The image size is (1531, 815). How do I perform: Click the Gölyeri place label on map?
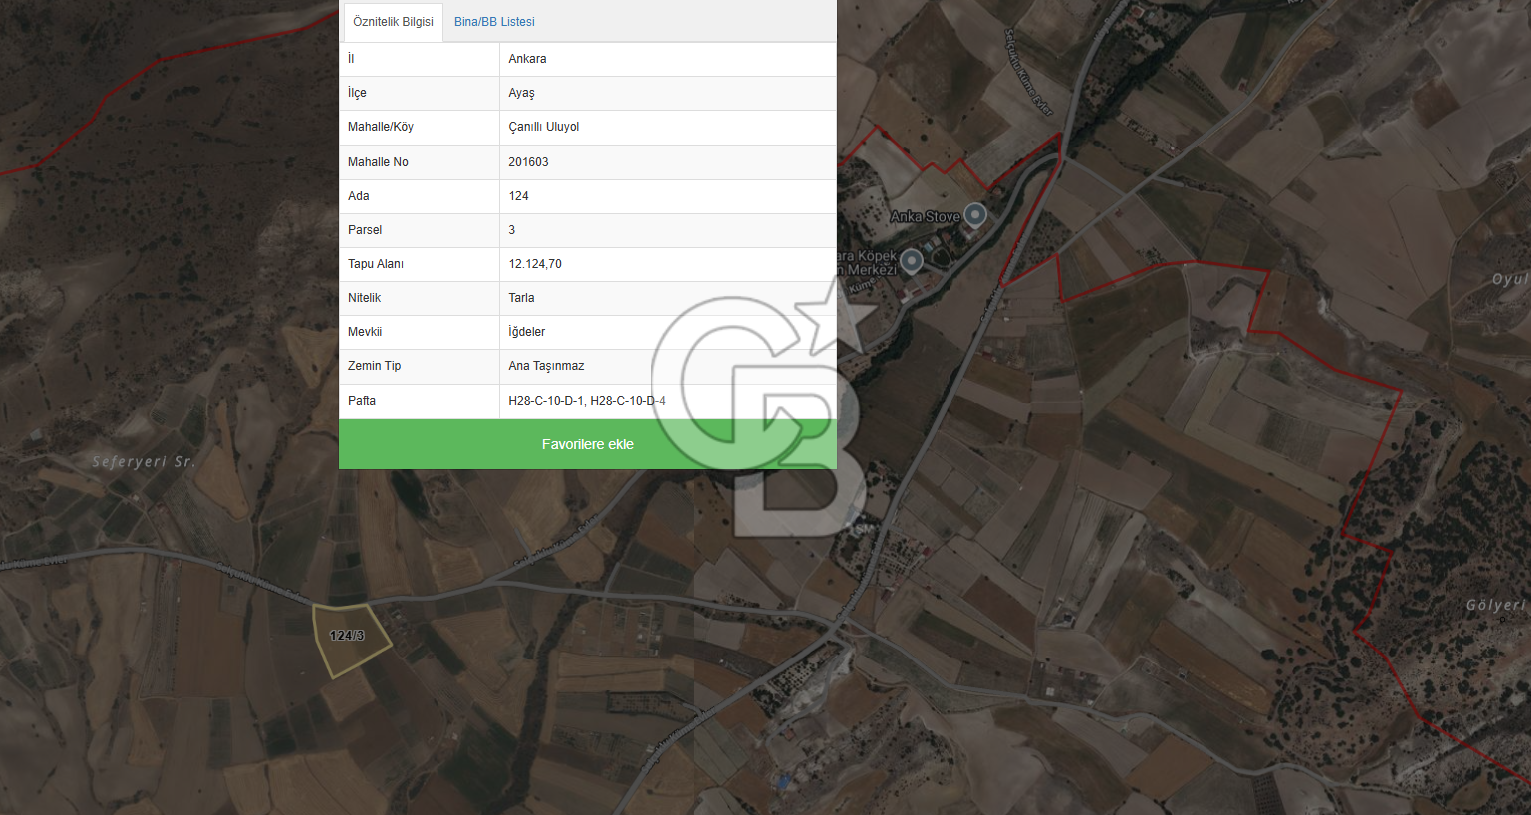click(x=1495, y=605)
